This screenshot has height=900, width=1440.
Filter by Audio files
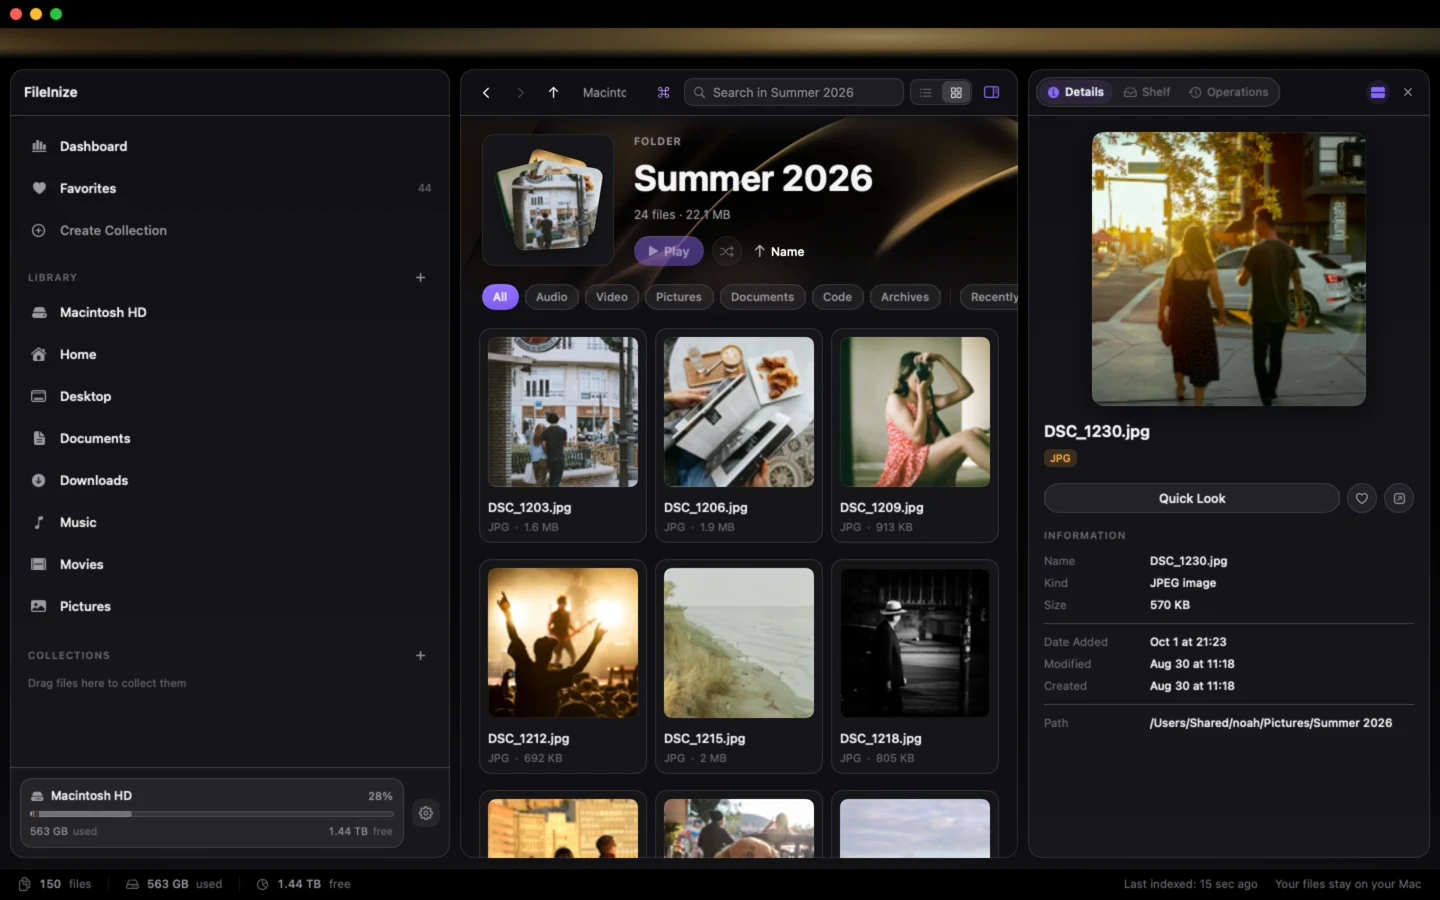551,297
